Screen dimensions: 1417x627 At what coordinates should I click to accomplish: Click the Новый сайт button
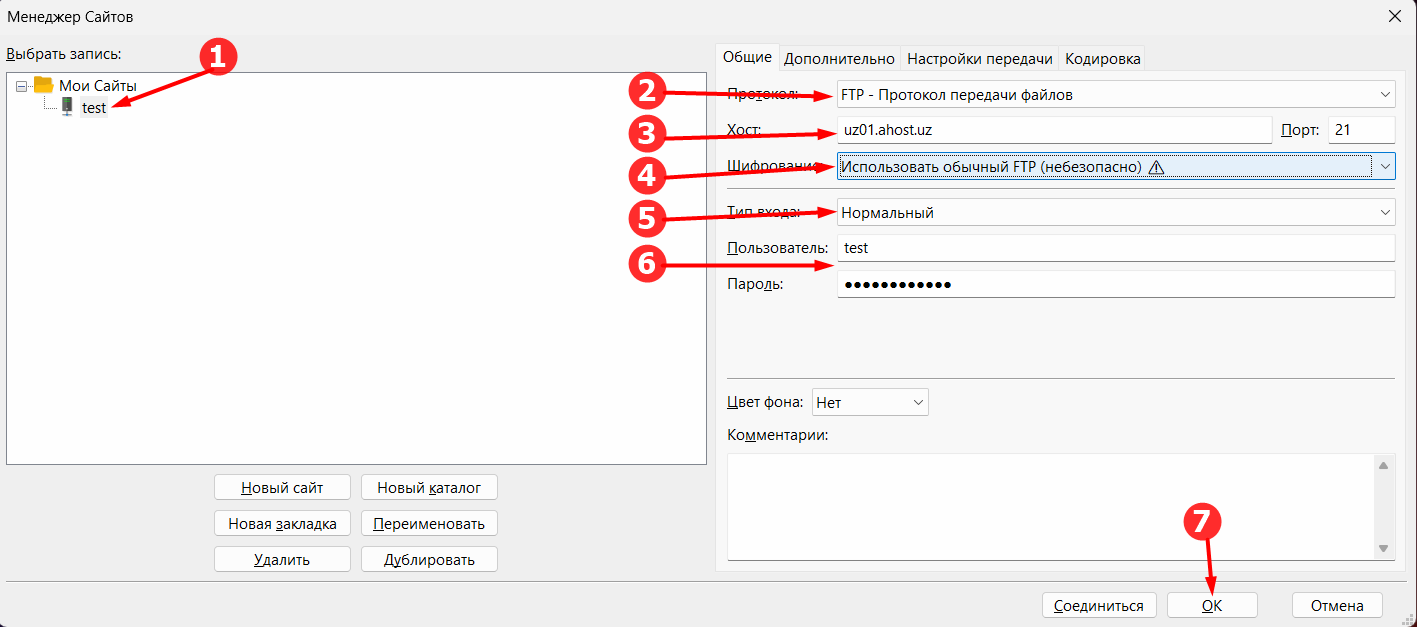click(282, 488)
